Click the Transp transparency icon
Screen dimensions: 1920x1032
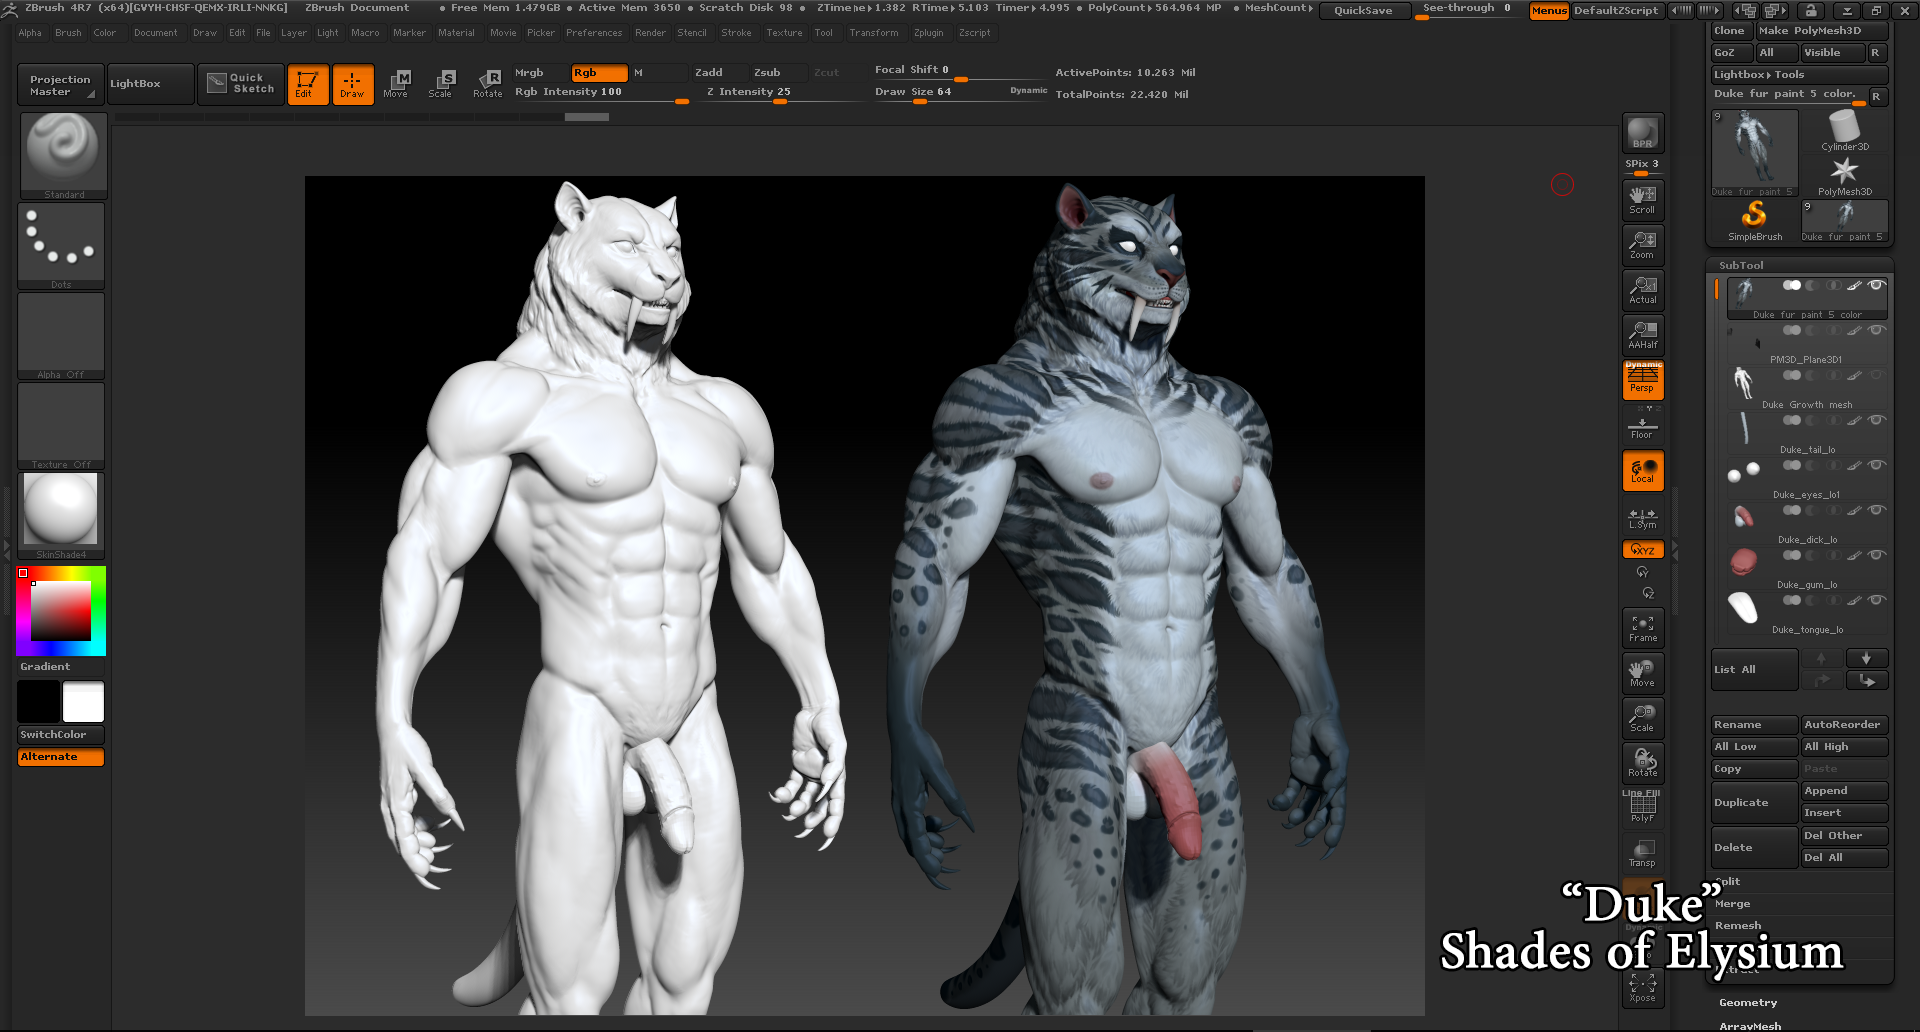click(x=1643, y=853)
